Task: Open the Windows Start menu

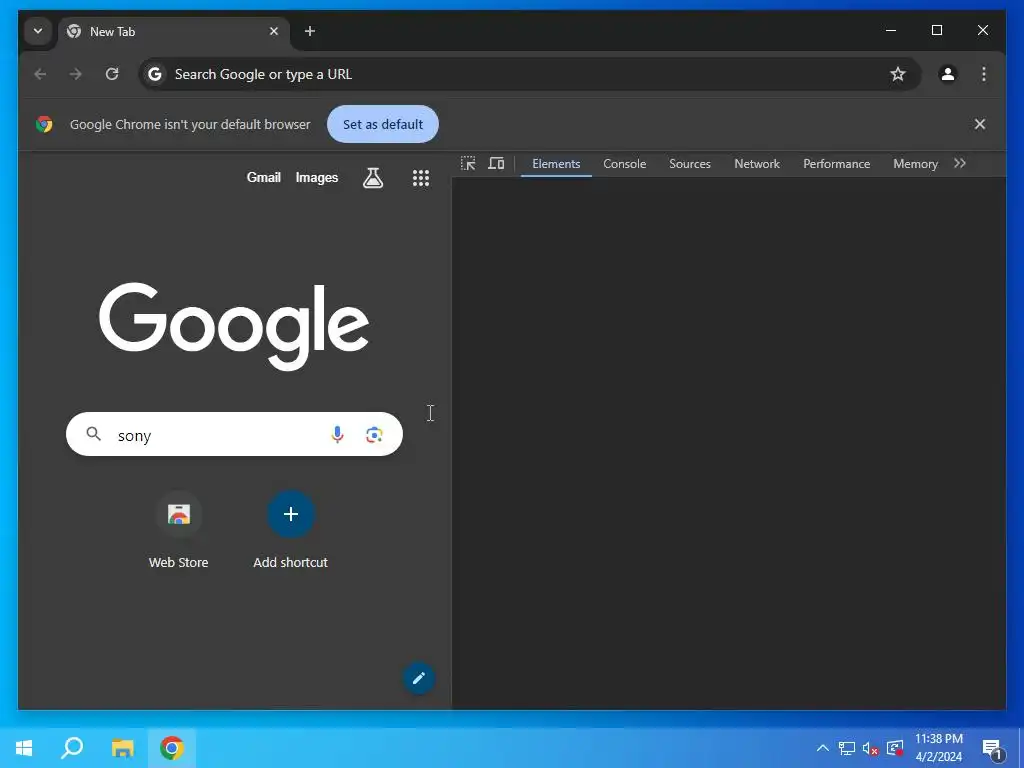Action: pyautogui.click(x=24, y=748)
